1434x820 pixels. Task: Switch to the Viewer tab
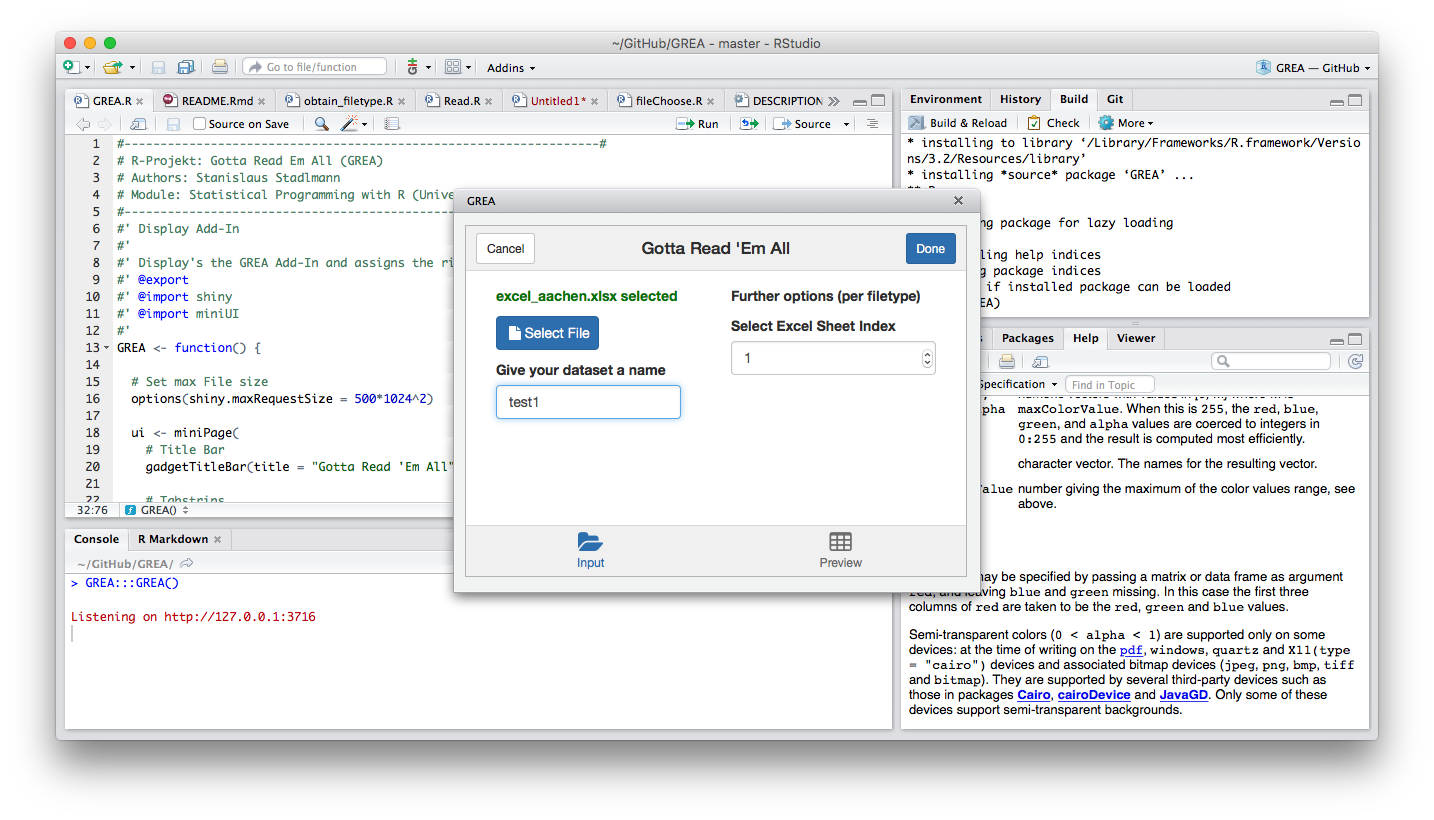click(x=1136, y=338)
